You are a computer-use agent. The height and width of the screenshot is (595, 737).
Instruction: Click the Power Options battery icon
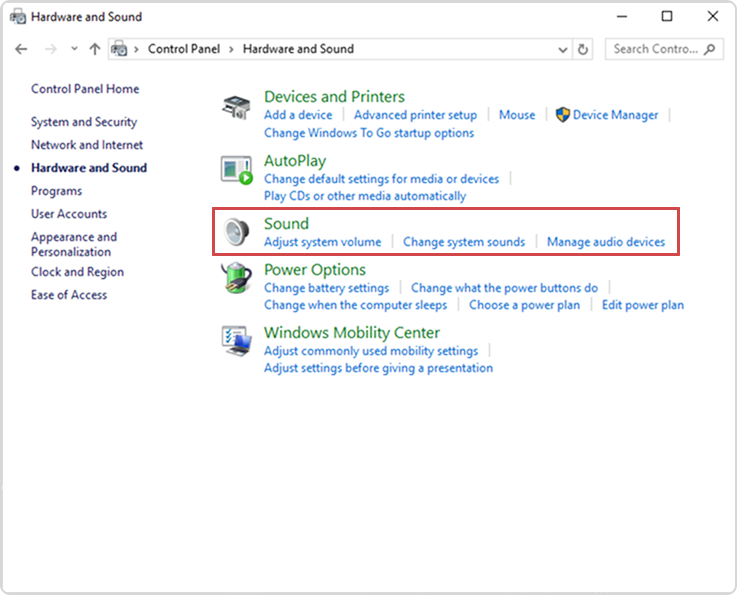pos(236,278)
